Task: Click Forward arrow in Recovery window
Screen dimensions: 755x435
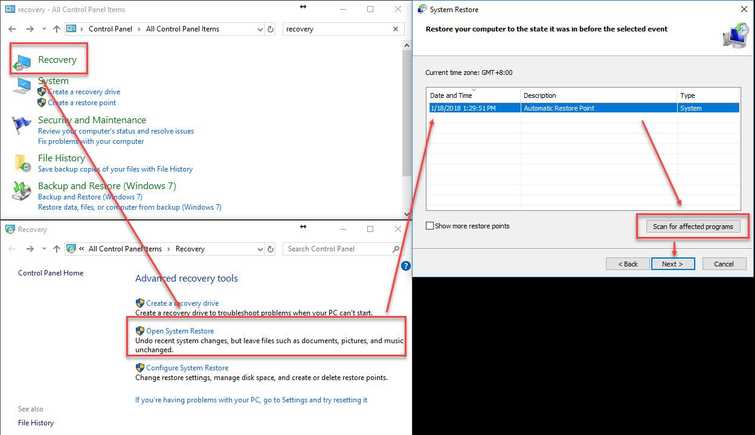Action: click(x=30, y=249)
